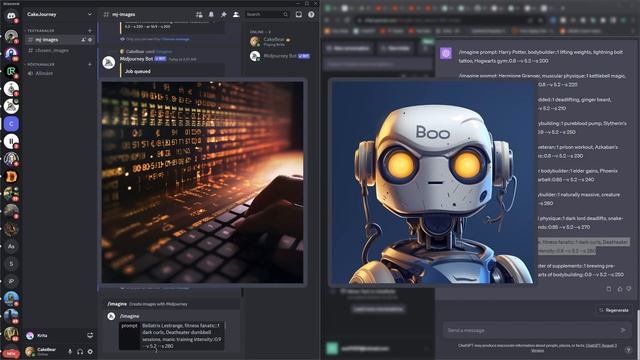Toggle the member list in Discord
Screen dimensions: 640x360
pos(236,14)
